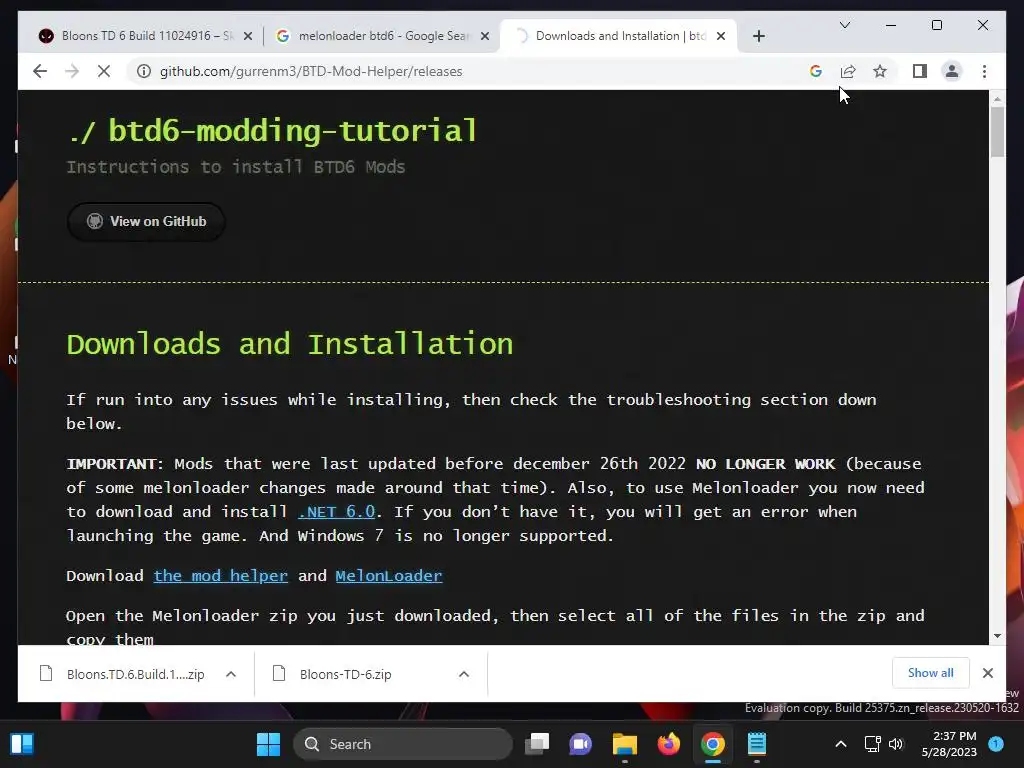Open the Chrome three-dot menu

[x=984, y=71]
